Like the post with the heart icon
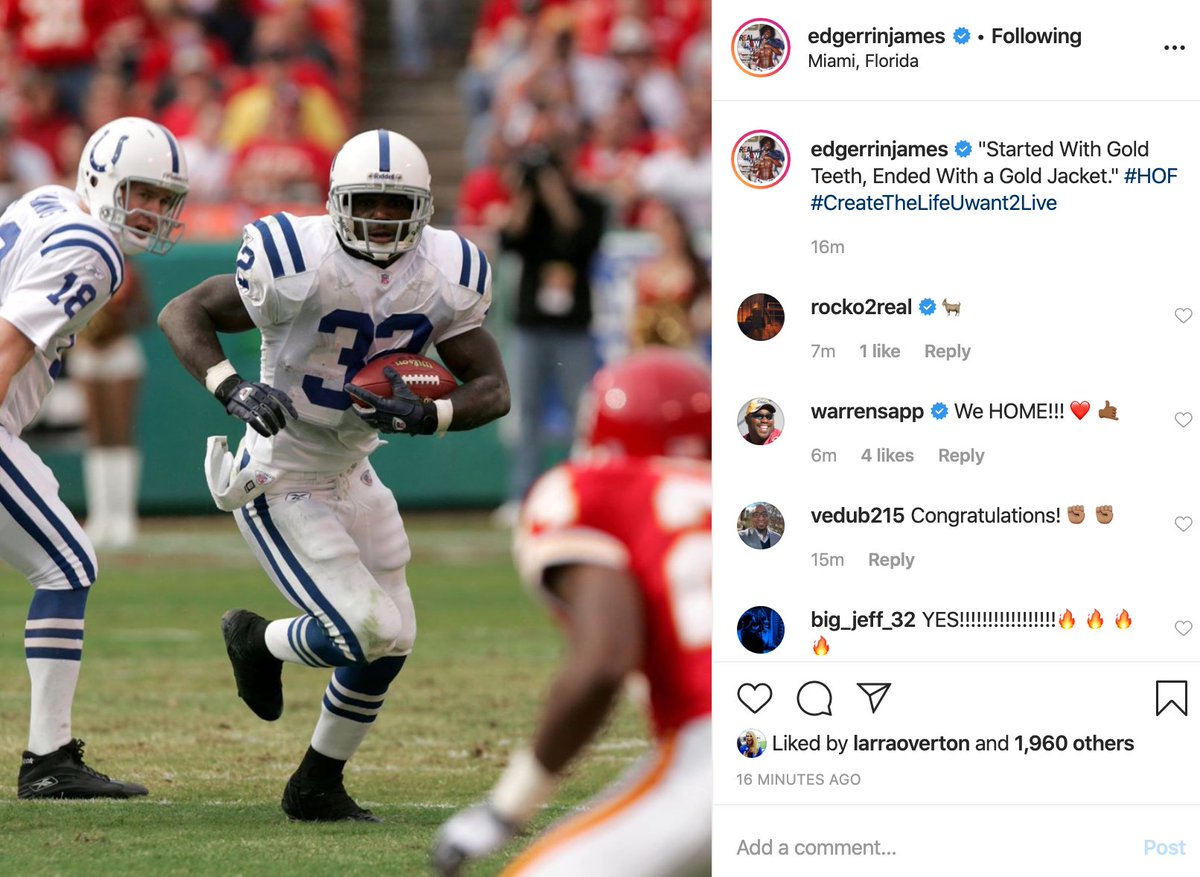Screen dimensions: 1200x877 pos(755,698)
